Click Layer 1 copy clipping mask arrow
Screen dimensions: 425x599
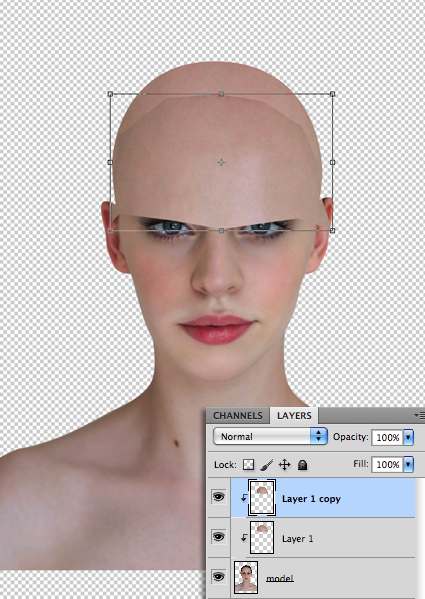point(244,498)
